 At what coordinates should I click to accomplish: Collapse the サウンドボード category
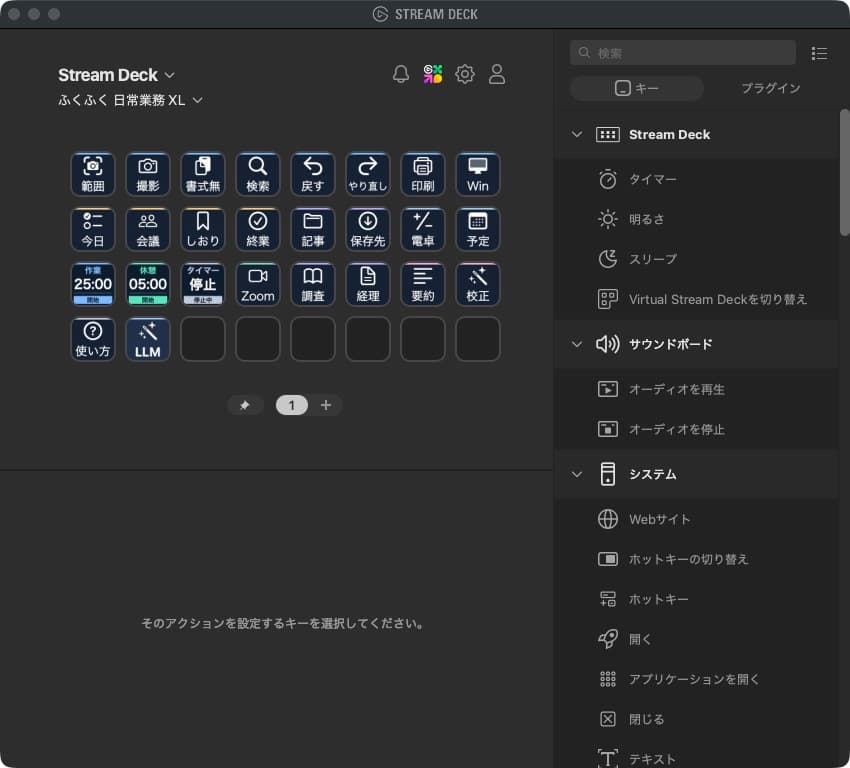pyautogui.click(x=577, y=344)
